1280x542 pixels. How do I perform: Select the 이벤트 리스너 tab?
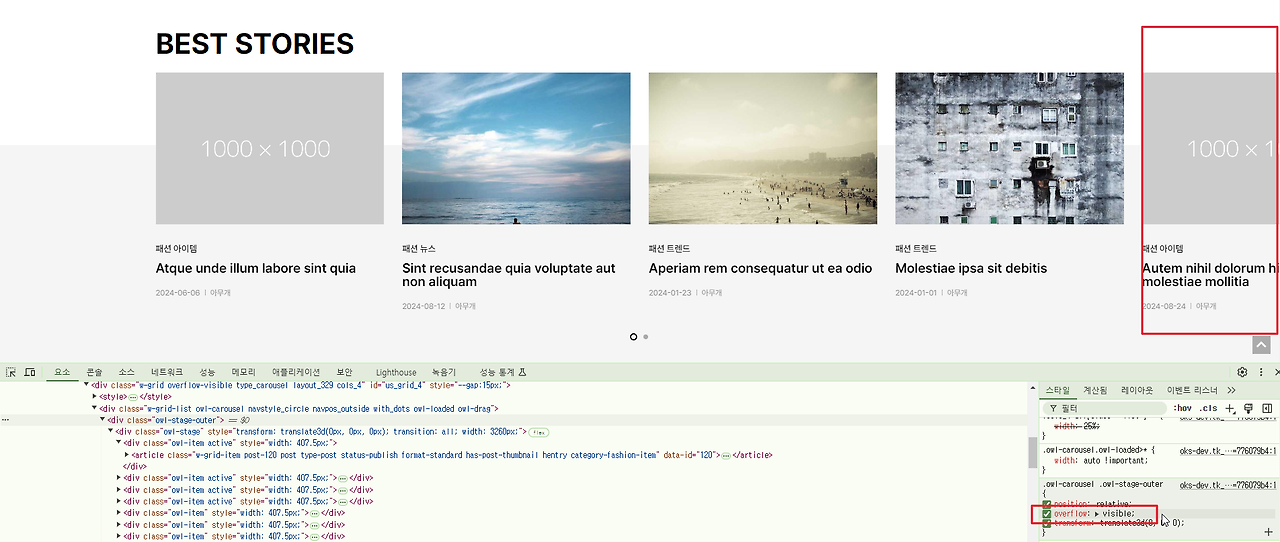click(x=1192, y=390)
